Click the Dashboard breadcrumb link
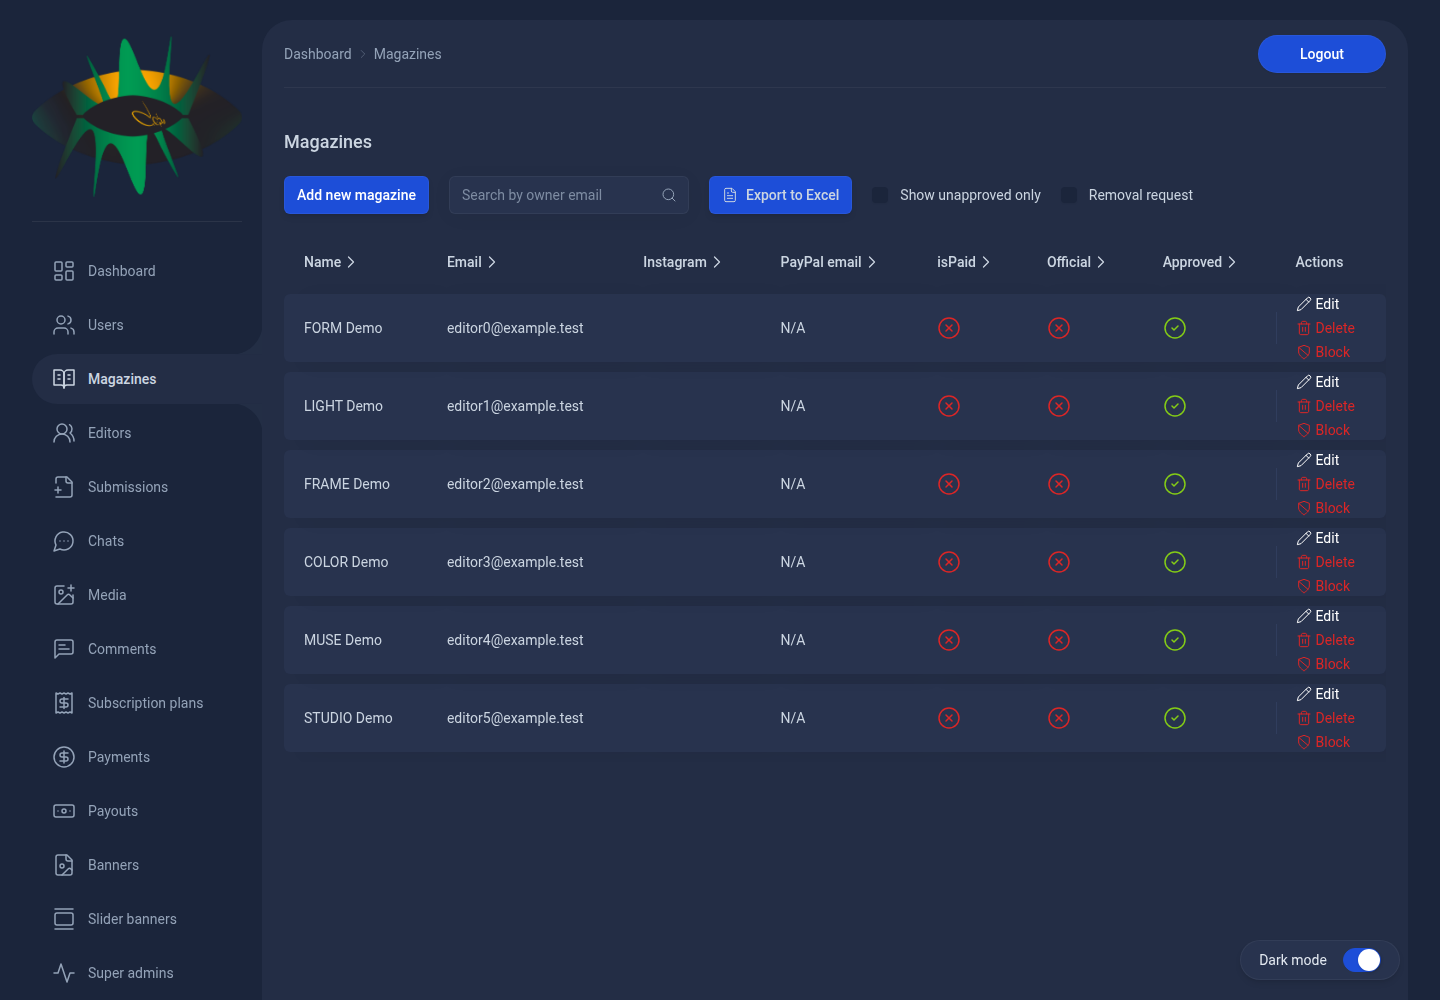The image size is (1440, 1000). (x=318, y=54)
